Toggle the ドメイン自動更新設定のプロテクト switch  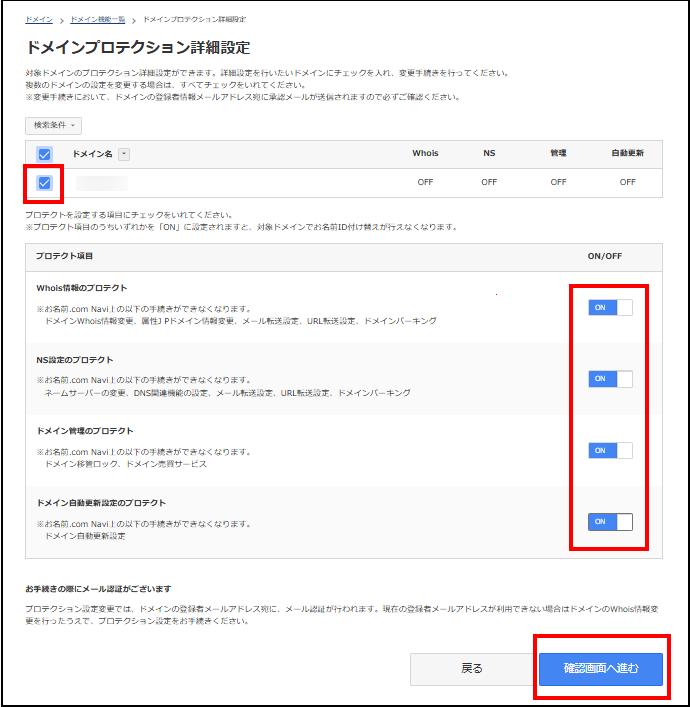(610, 522)
